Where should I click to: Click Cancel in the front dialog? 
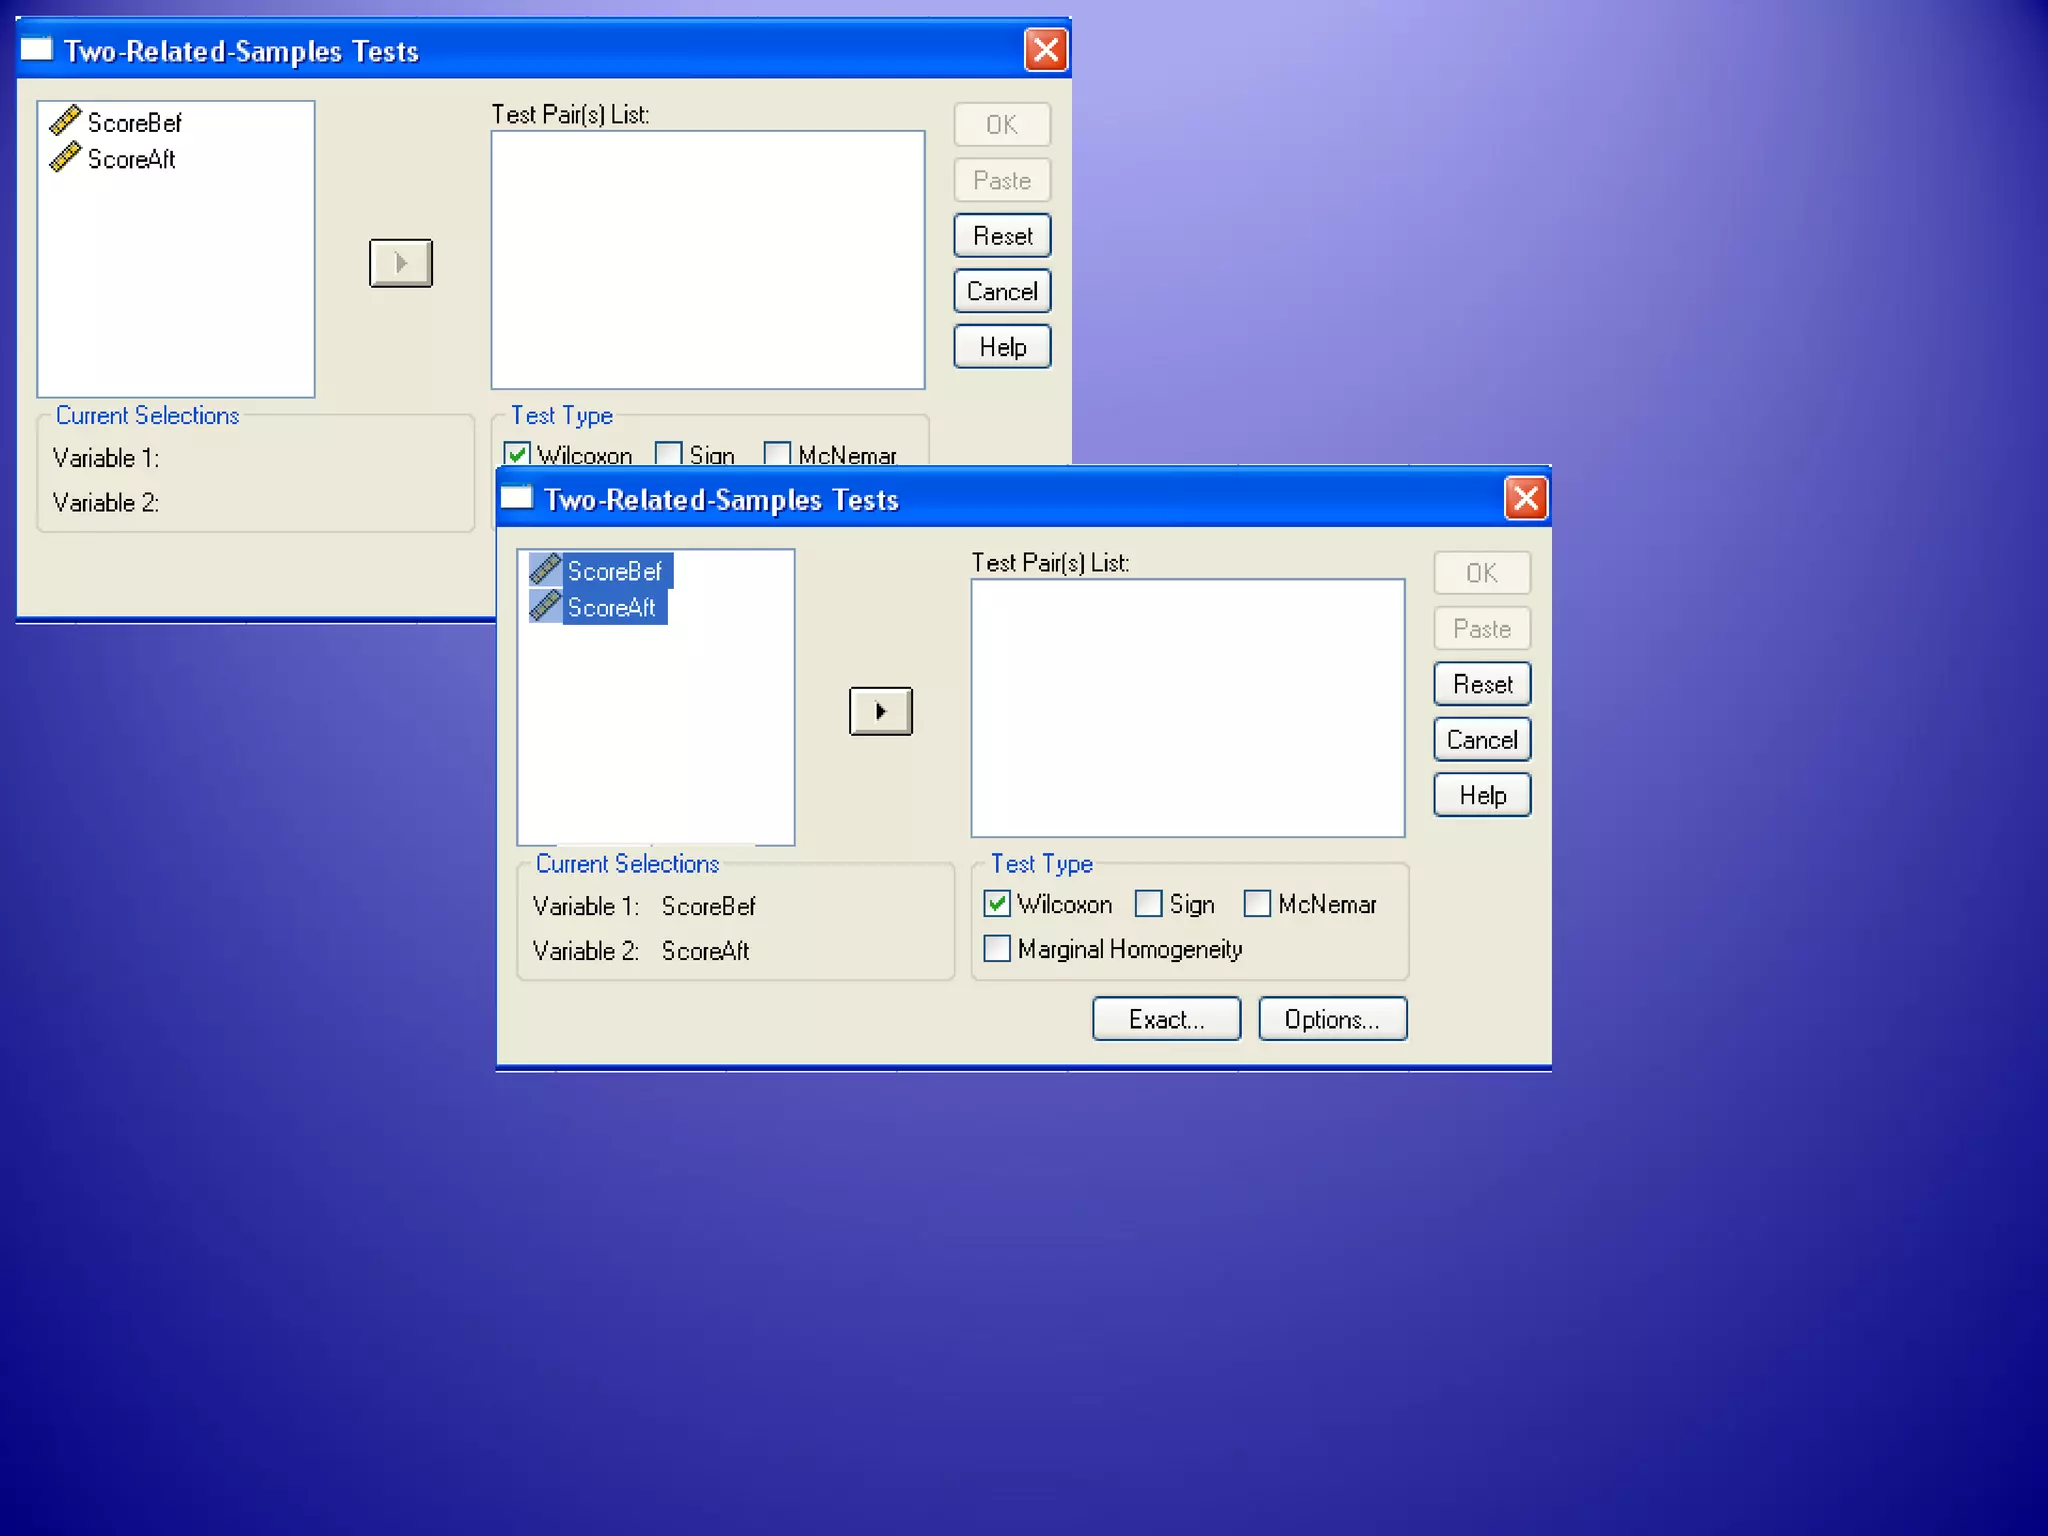pos(1482,740)
